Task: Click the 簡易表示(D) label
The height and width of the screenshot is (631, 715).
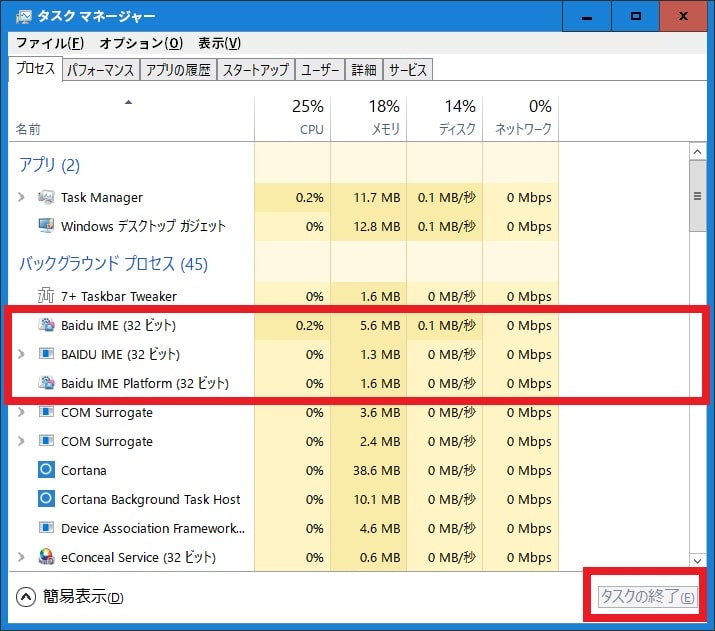Action: point(83,597)
